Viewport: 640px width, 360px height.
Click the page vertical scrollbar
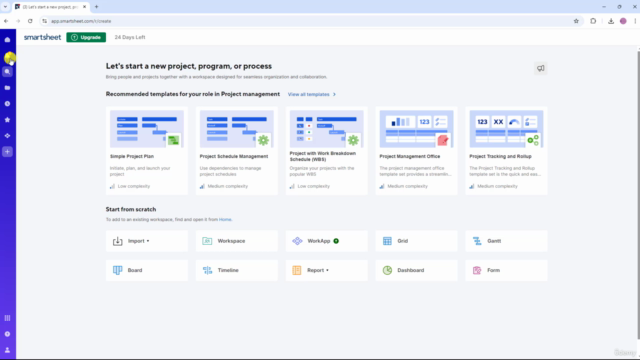tap(638, 194)
